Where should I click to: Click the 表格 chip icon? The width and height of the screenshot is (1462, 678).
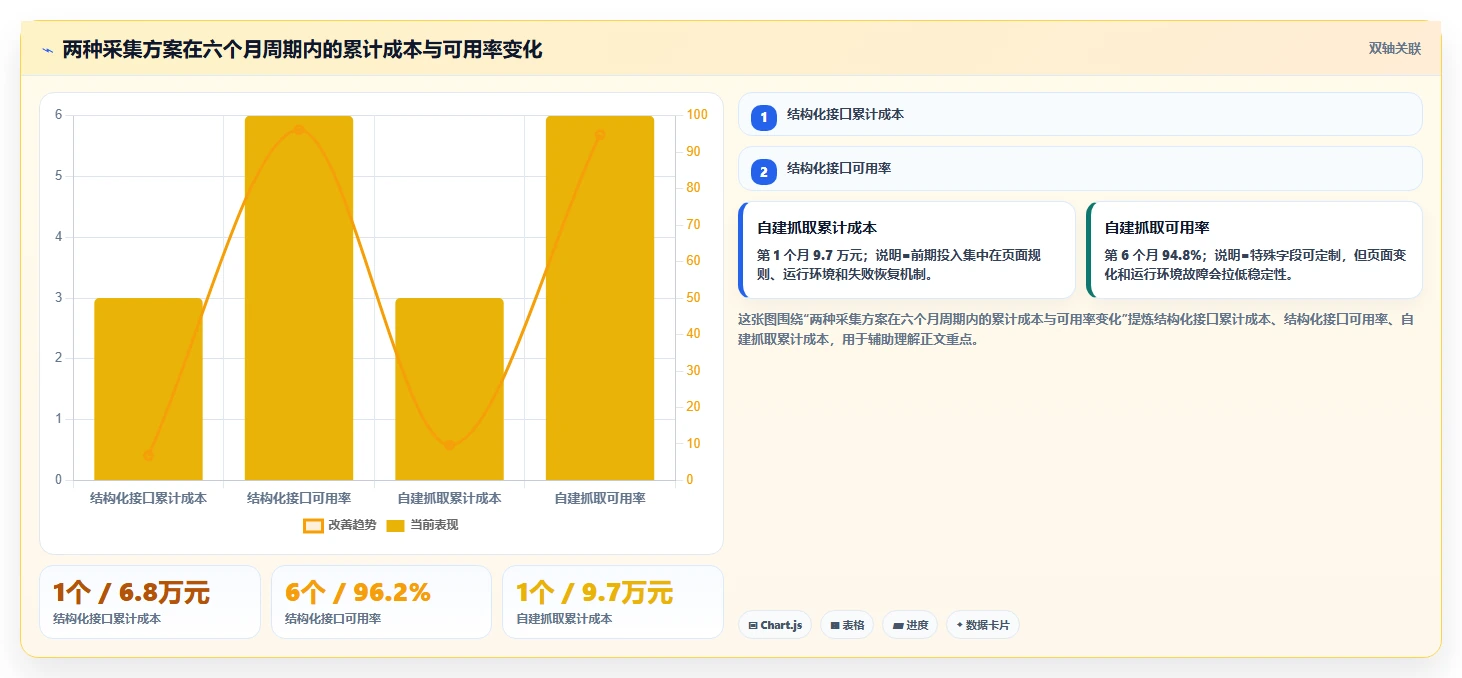click(835, 626)
